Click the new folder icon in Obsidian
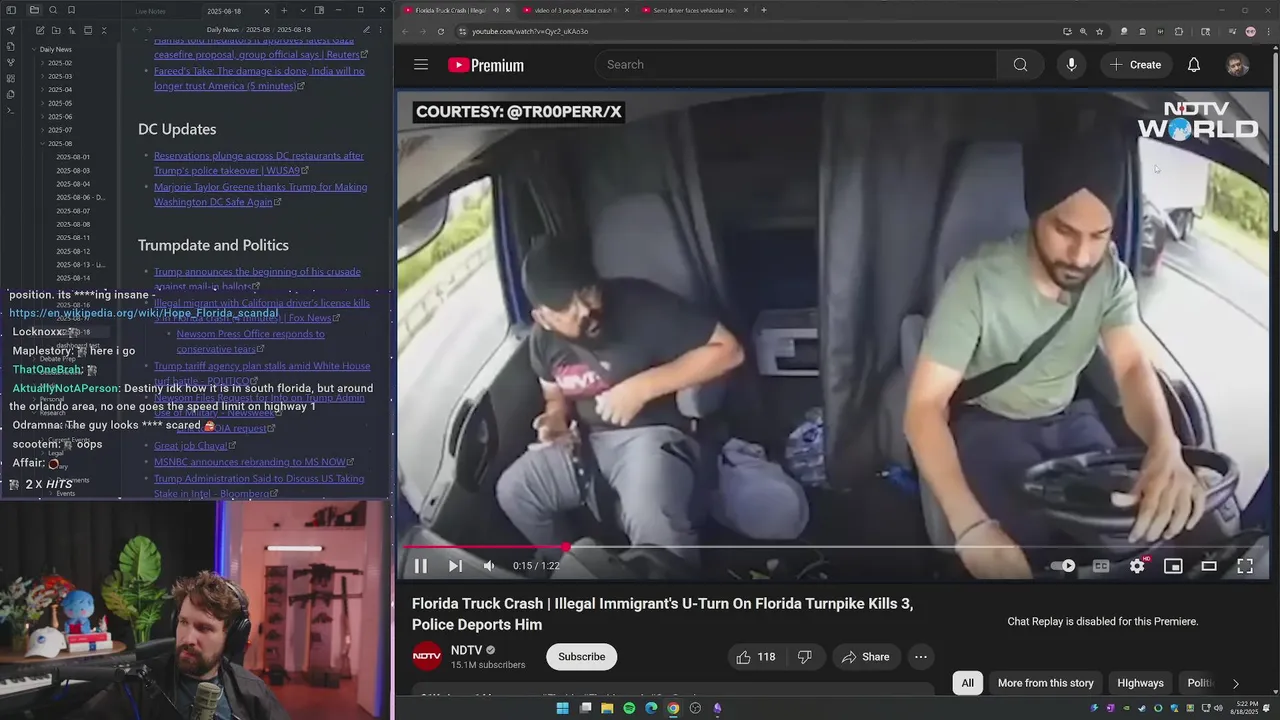The height and width of the screenshot is (720, 1280). click(x=56, y=30)
